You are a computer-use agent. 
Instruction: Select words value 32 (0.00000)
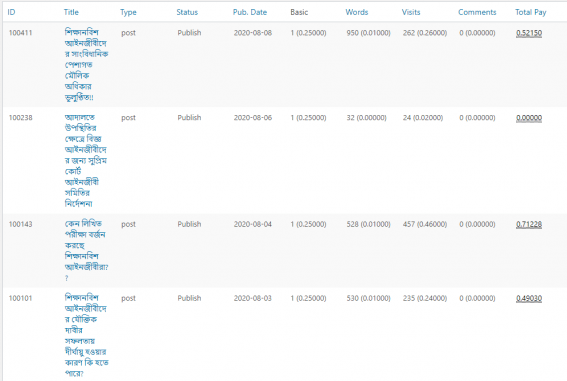[x=366, y=118]
